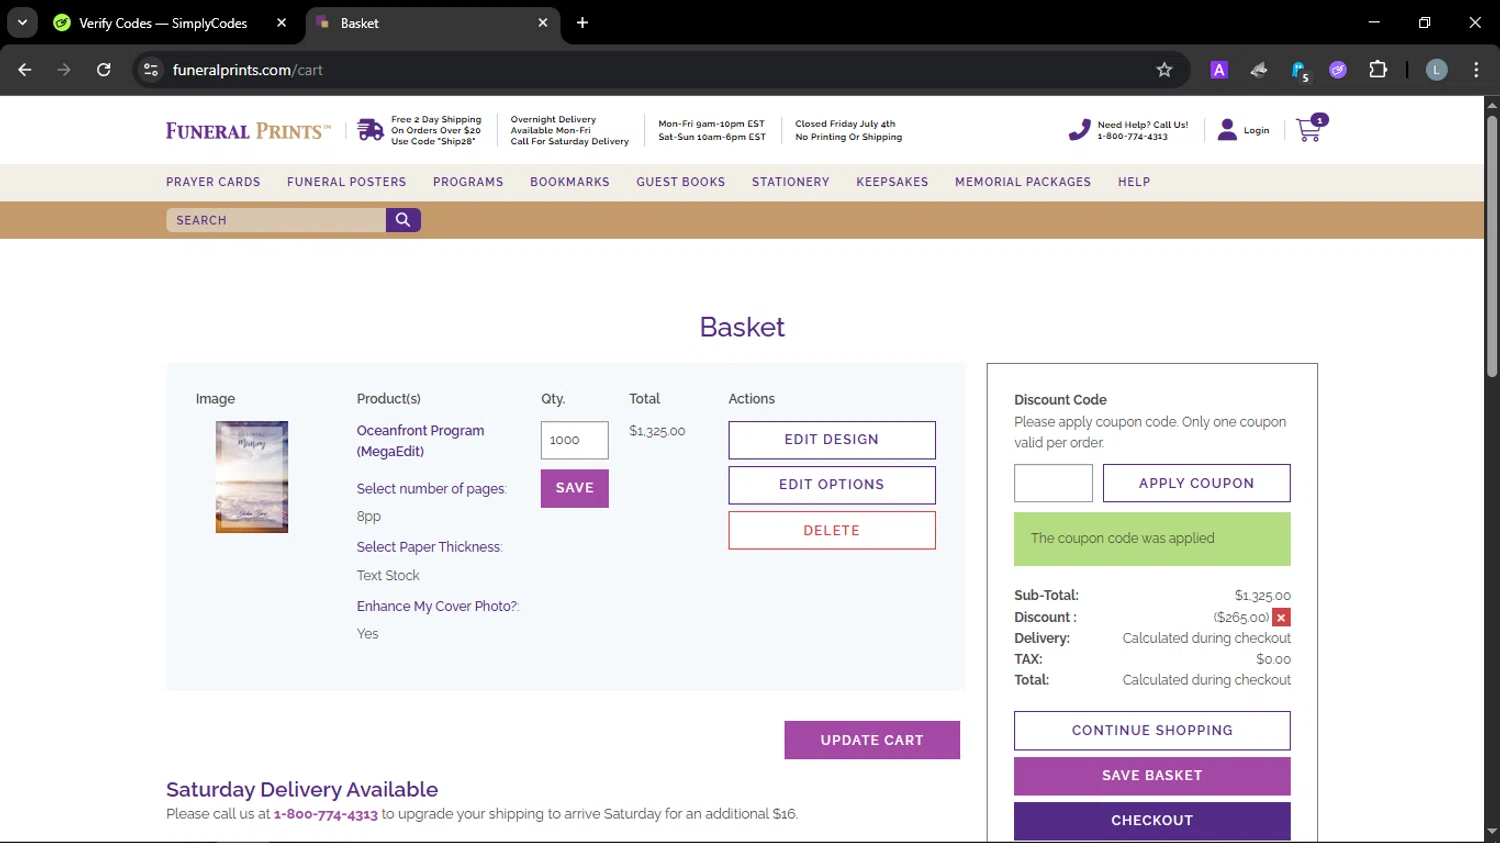This screenshot has height=843, width=1500.
Task: Open the Guest Books menu
Action: (x=681, y=182)
